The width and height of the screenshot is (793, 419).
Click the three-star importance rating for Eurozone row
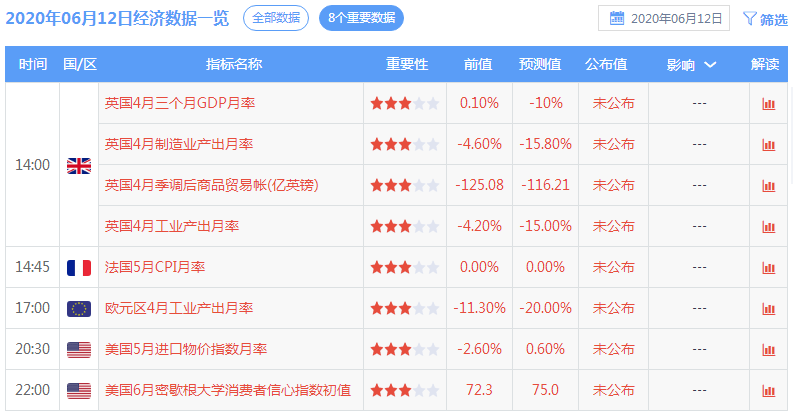(x=404, y=308)
